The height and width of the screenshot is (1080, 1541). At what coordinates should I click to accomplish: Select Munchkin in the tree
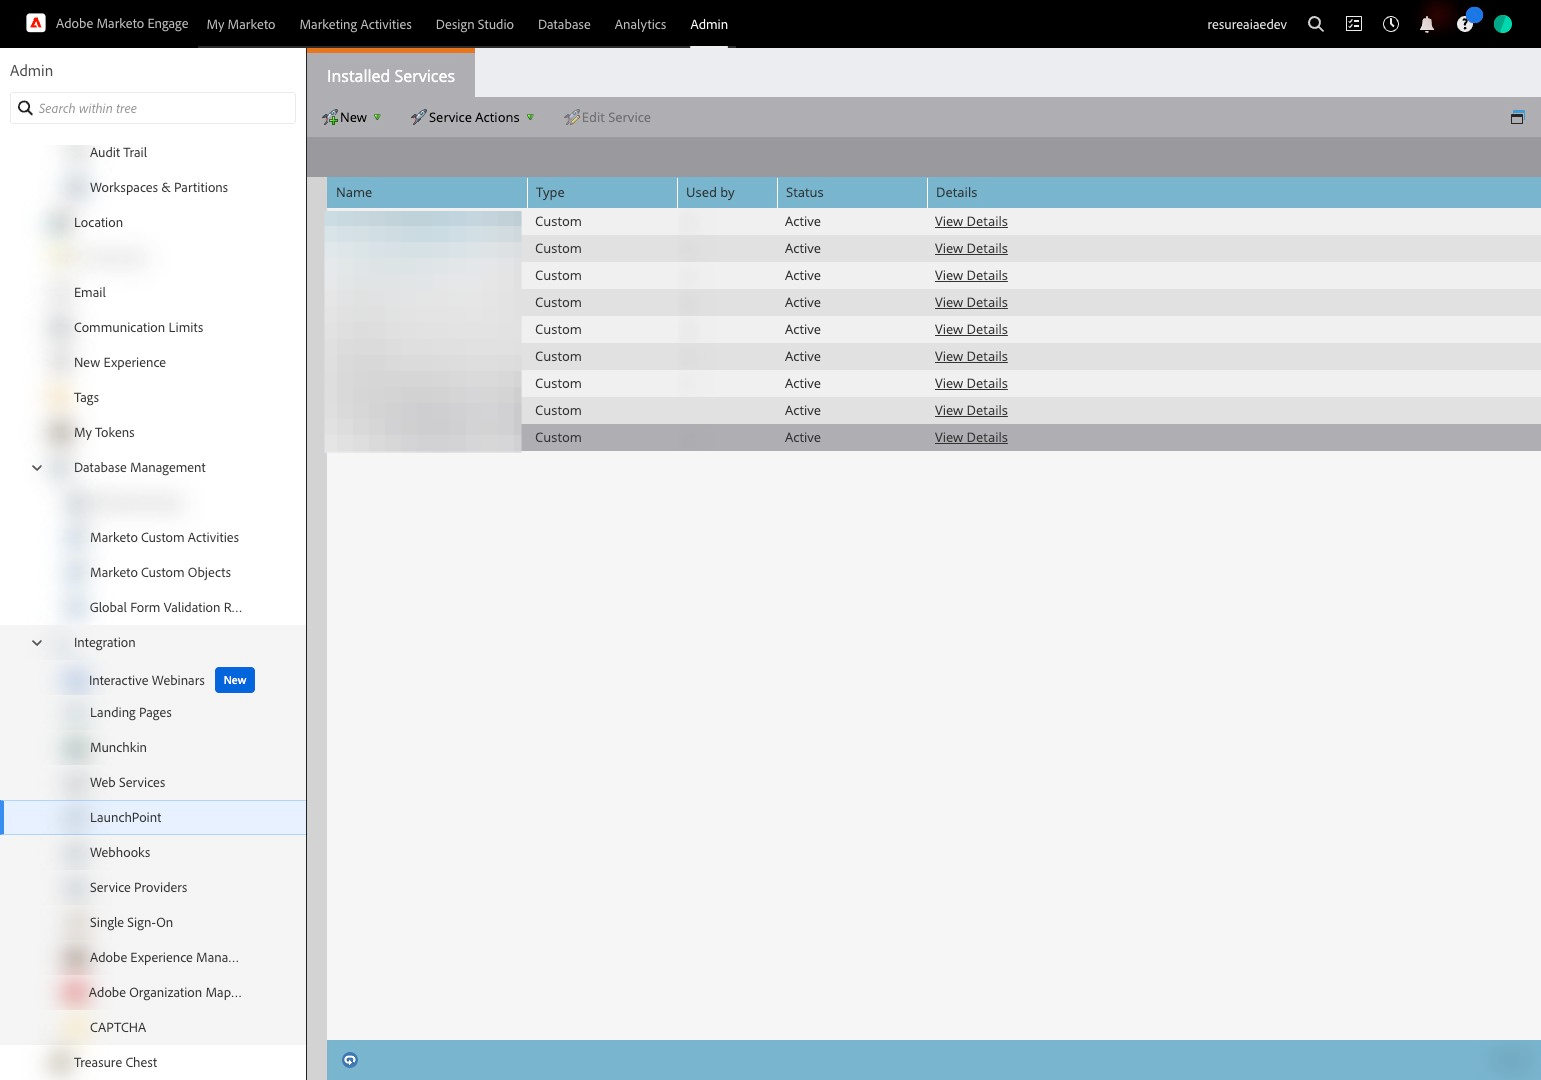[118, 747]
